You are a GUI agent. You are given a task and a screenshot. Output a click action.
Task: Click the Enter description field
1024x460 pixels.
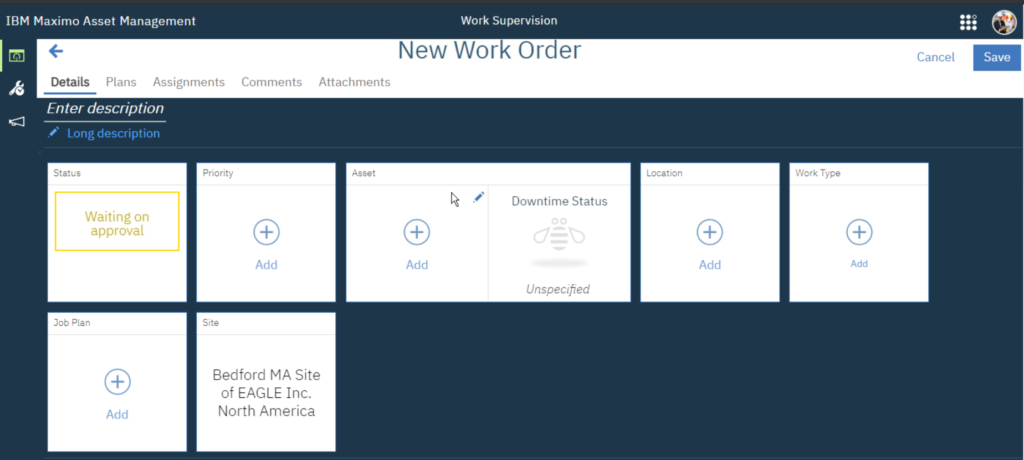point(105,108)
